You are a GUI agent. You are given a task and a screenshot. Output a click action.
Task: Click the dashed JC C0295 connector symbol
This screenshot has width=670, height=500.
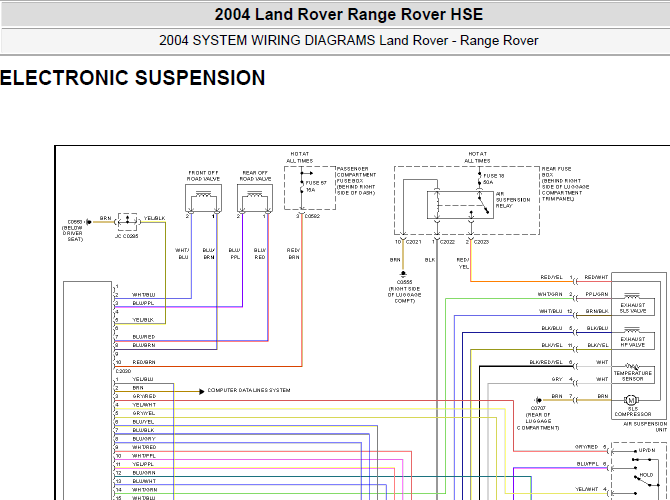tap(127, 221)
